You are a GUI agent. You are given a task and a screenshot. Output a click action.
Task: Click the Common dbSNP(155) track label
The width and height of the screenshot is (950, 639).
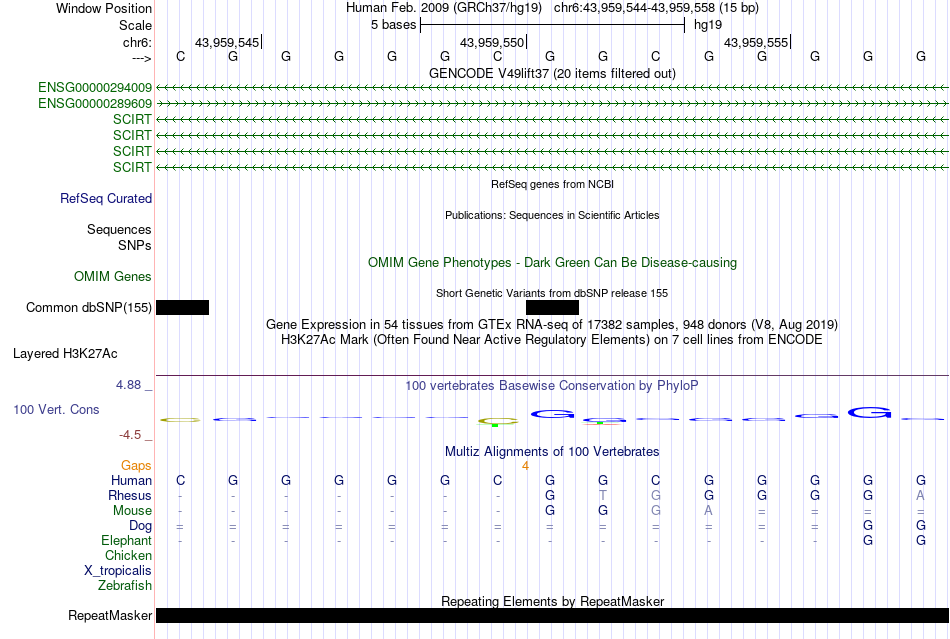(89, 308)
